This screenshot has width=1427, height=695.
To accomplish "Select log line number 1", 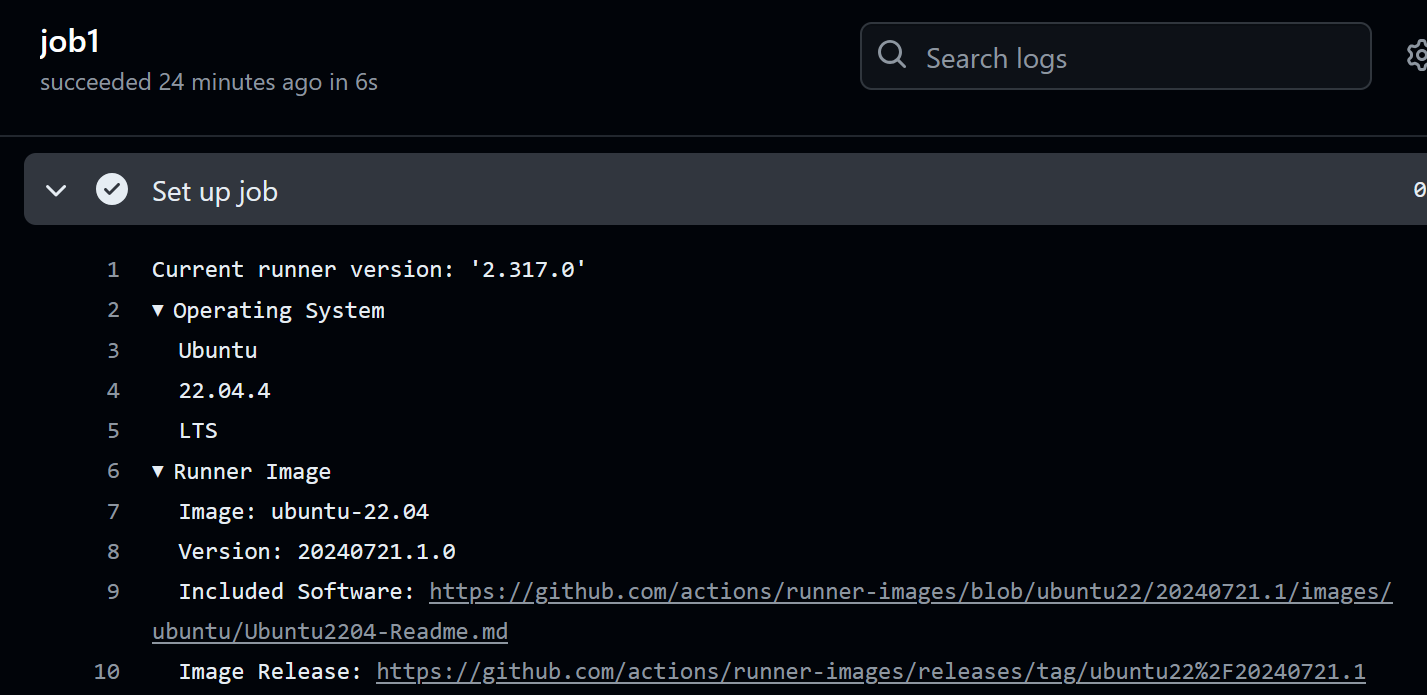I will point(113,270).
